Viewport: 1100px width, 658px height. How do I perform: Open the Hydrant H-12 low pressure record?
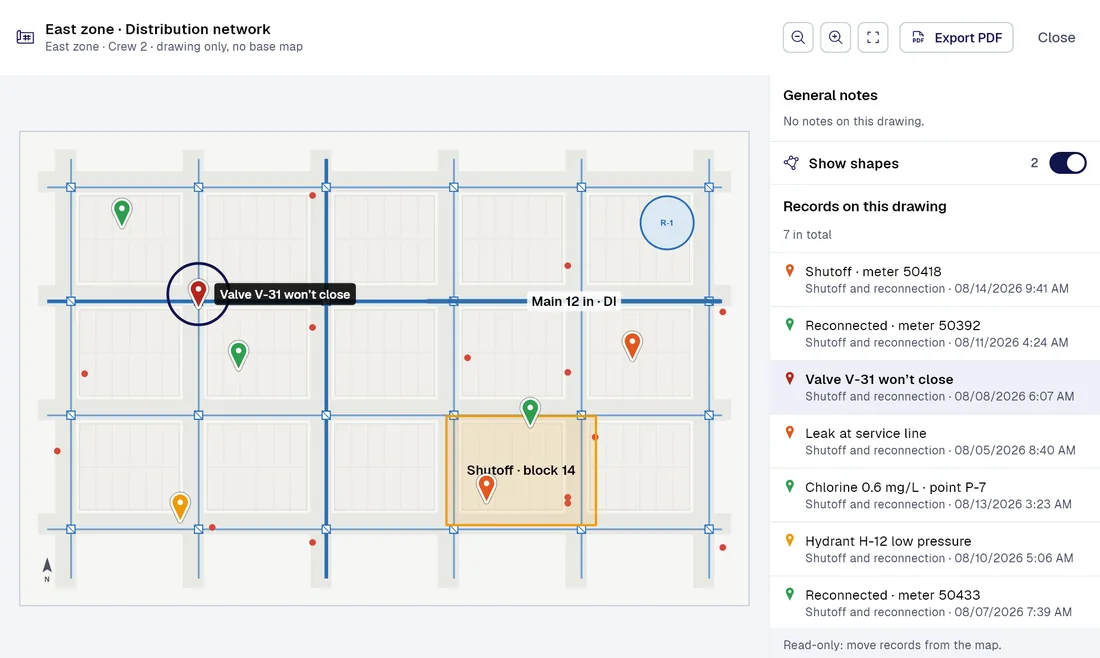pyautogui.click(x=934, y=549)
